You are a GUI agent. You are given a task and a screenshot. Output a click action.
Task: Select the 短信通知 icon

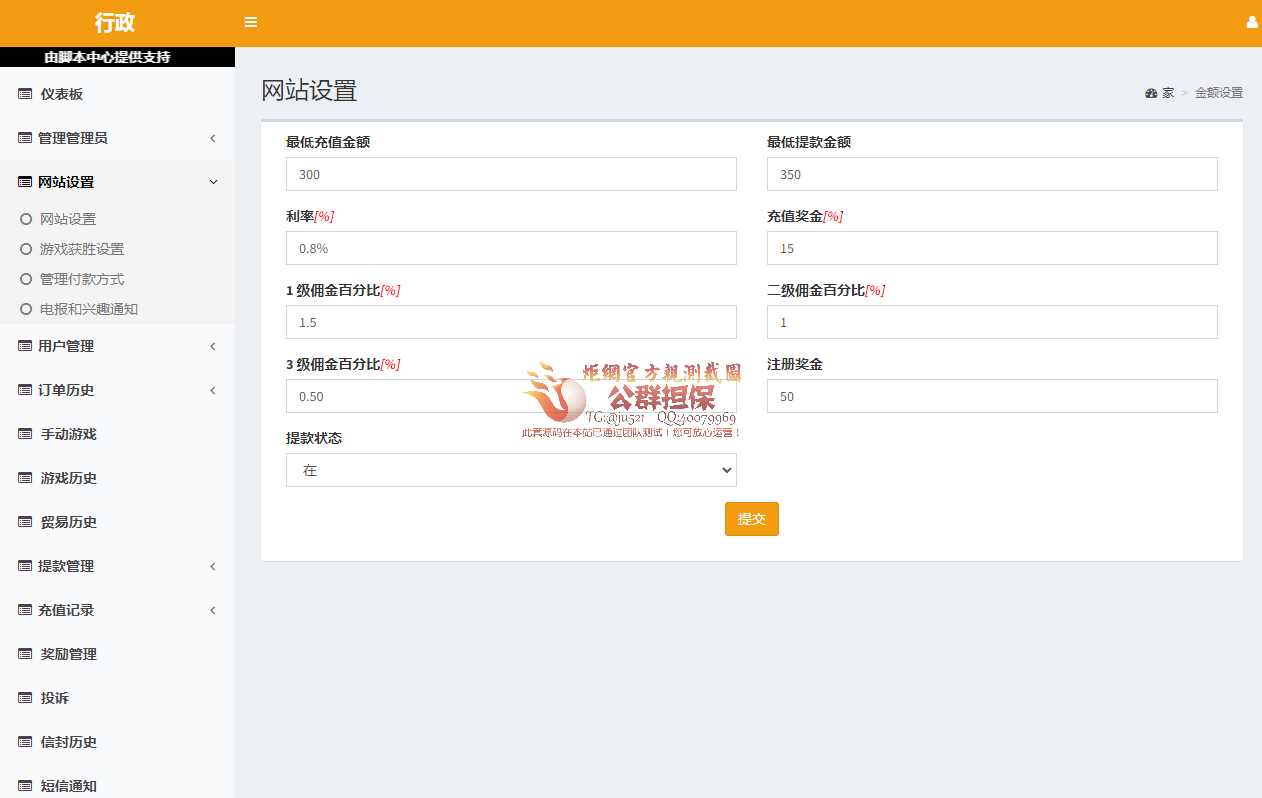pos(24,785)
